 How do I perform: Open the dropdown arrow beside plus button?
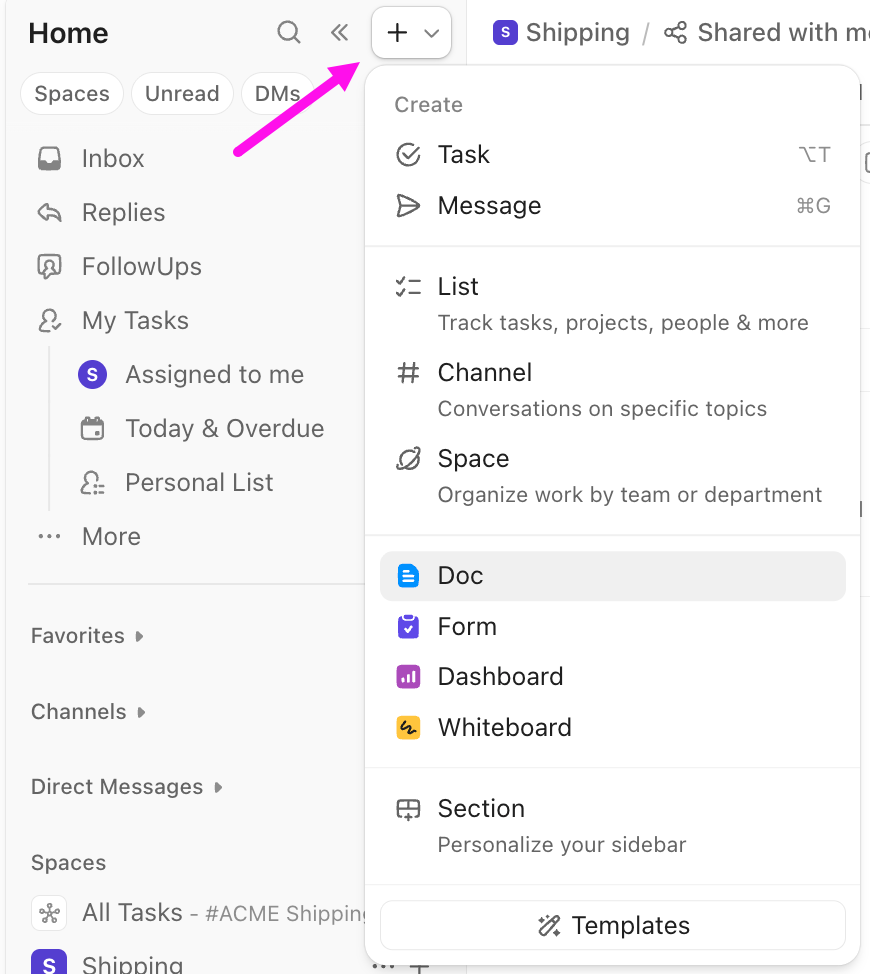point(432,32)
